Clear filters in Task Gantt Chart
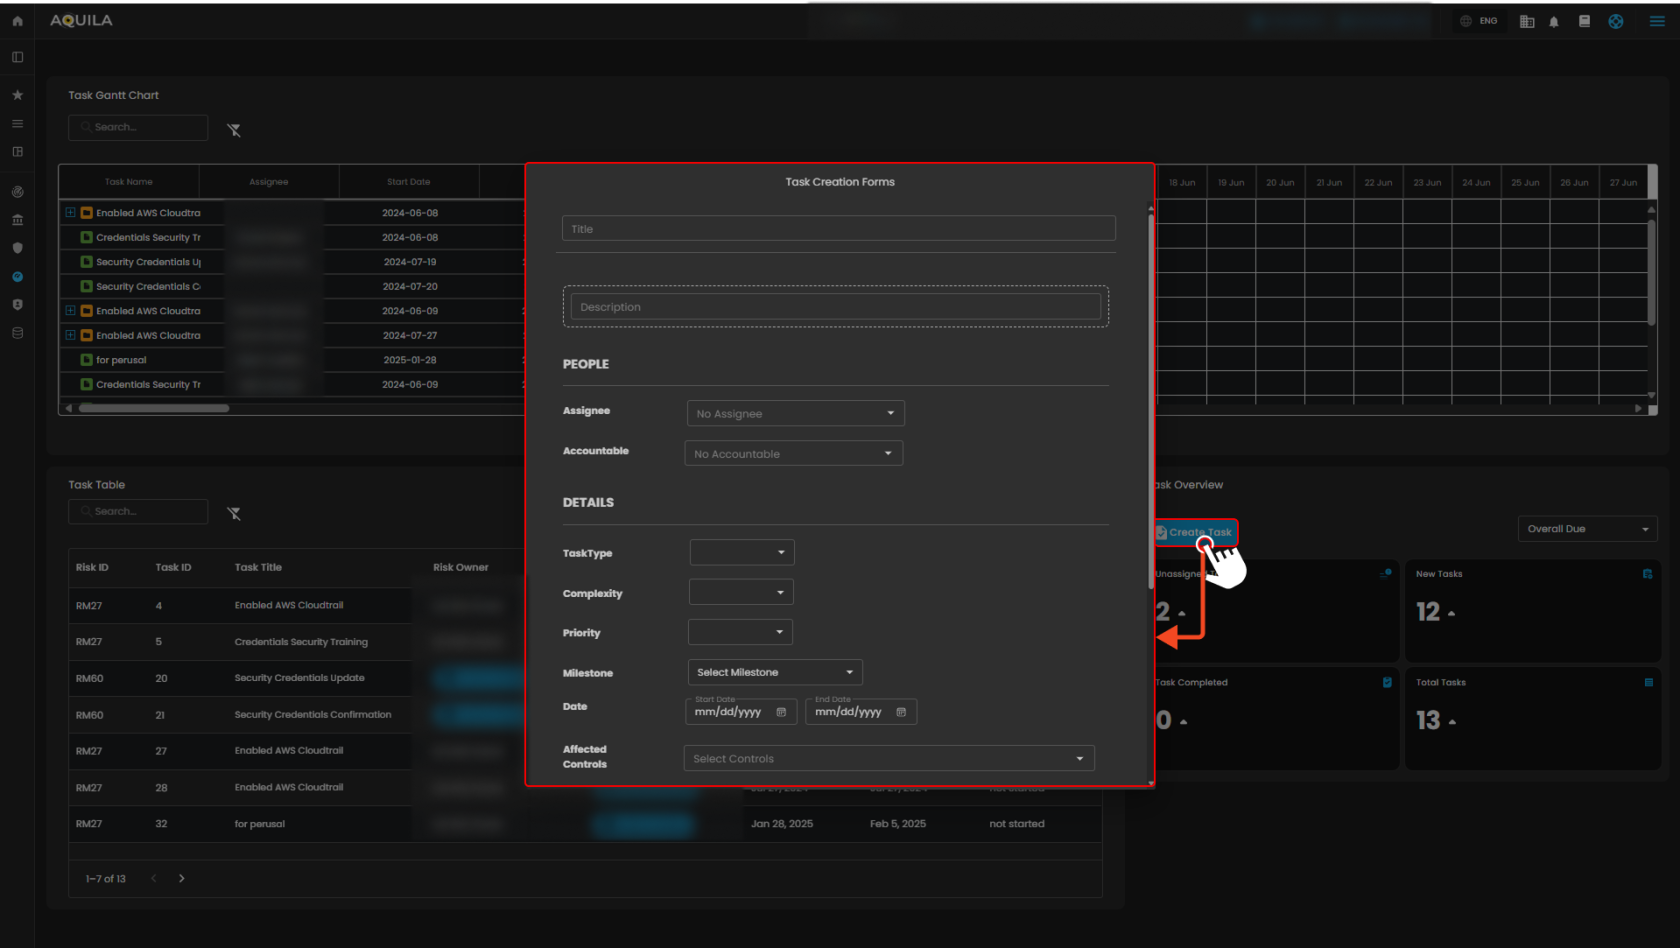The height and width of the screenshot is (948, 1680). (x=234, y=130)
